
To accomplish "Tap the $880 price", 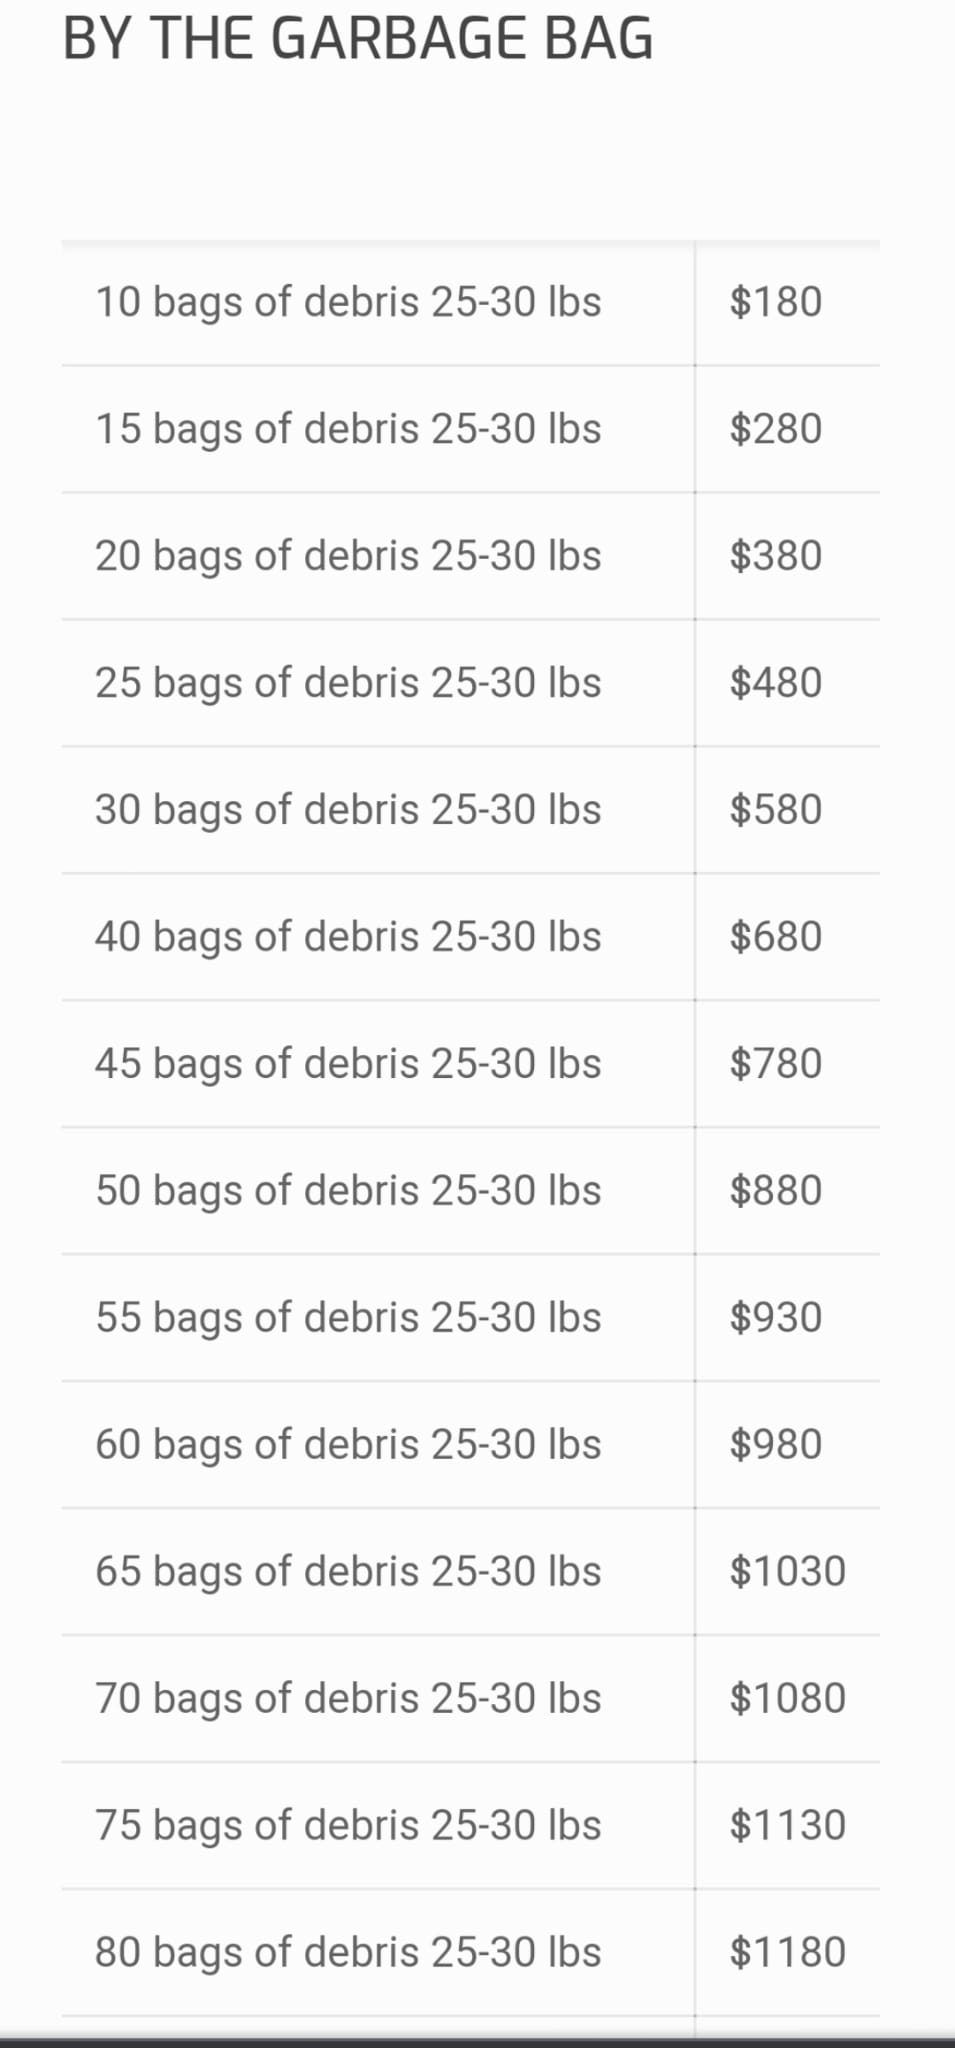I will (x=775, y=1191).
